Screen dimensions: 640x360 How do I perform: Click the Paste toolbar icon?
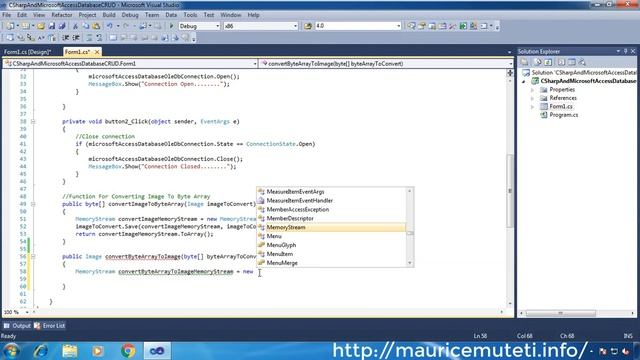(x=96, y=26)
